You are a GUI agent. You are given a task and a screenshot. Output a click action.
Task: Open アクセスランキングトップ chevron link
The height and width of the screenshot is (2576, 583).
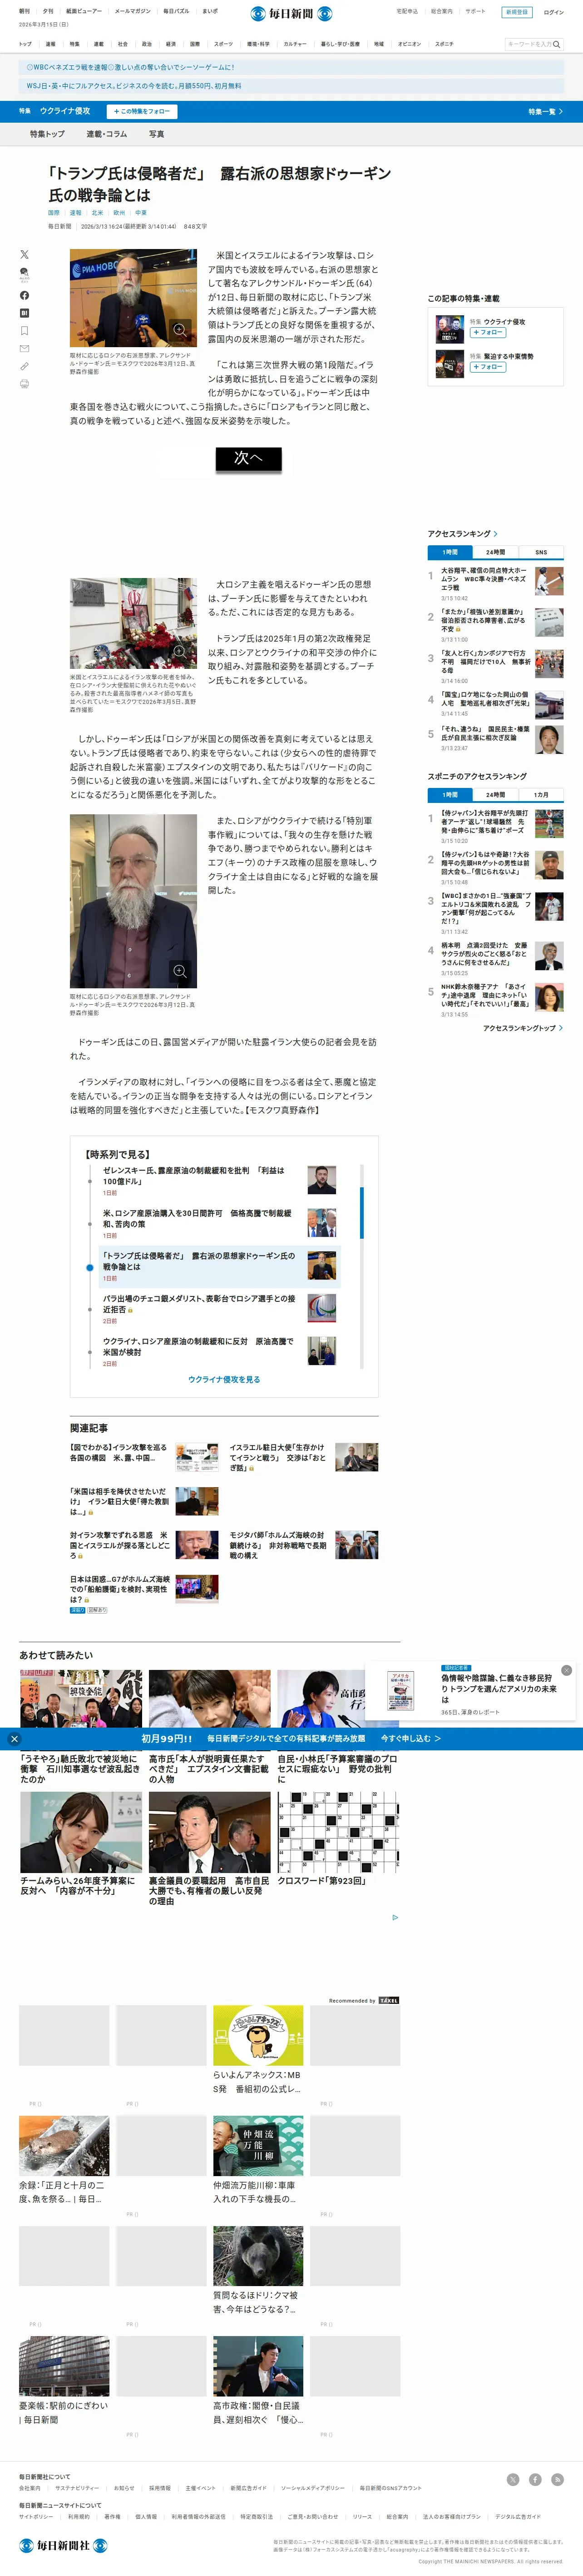(522, 1028)
